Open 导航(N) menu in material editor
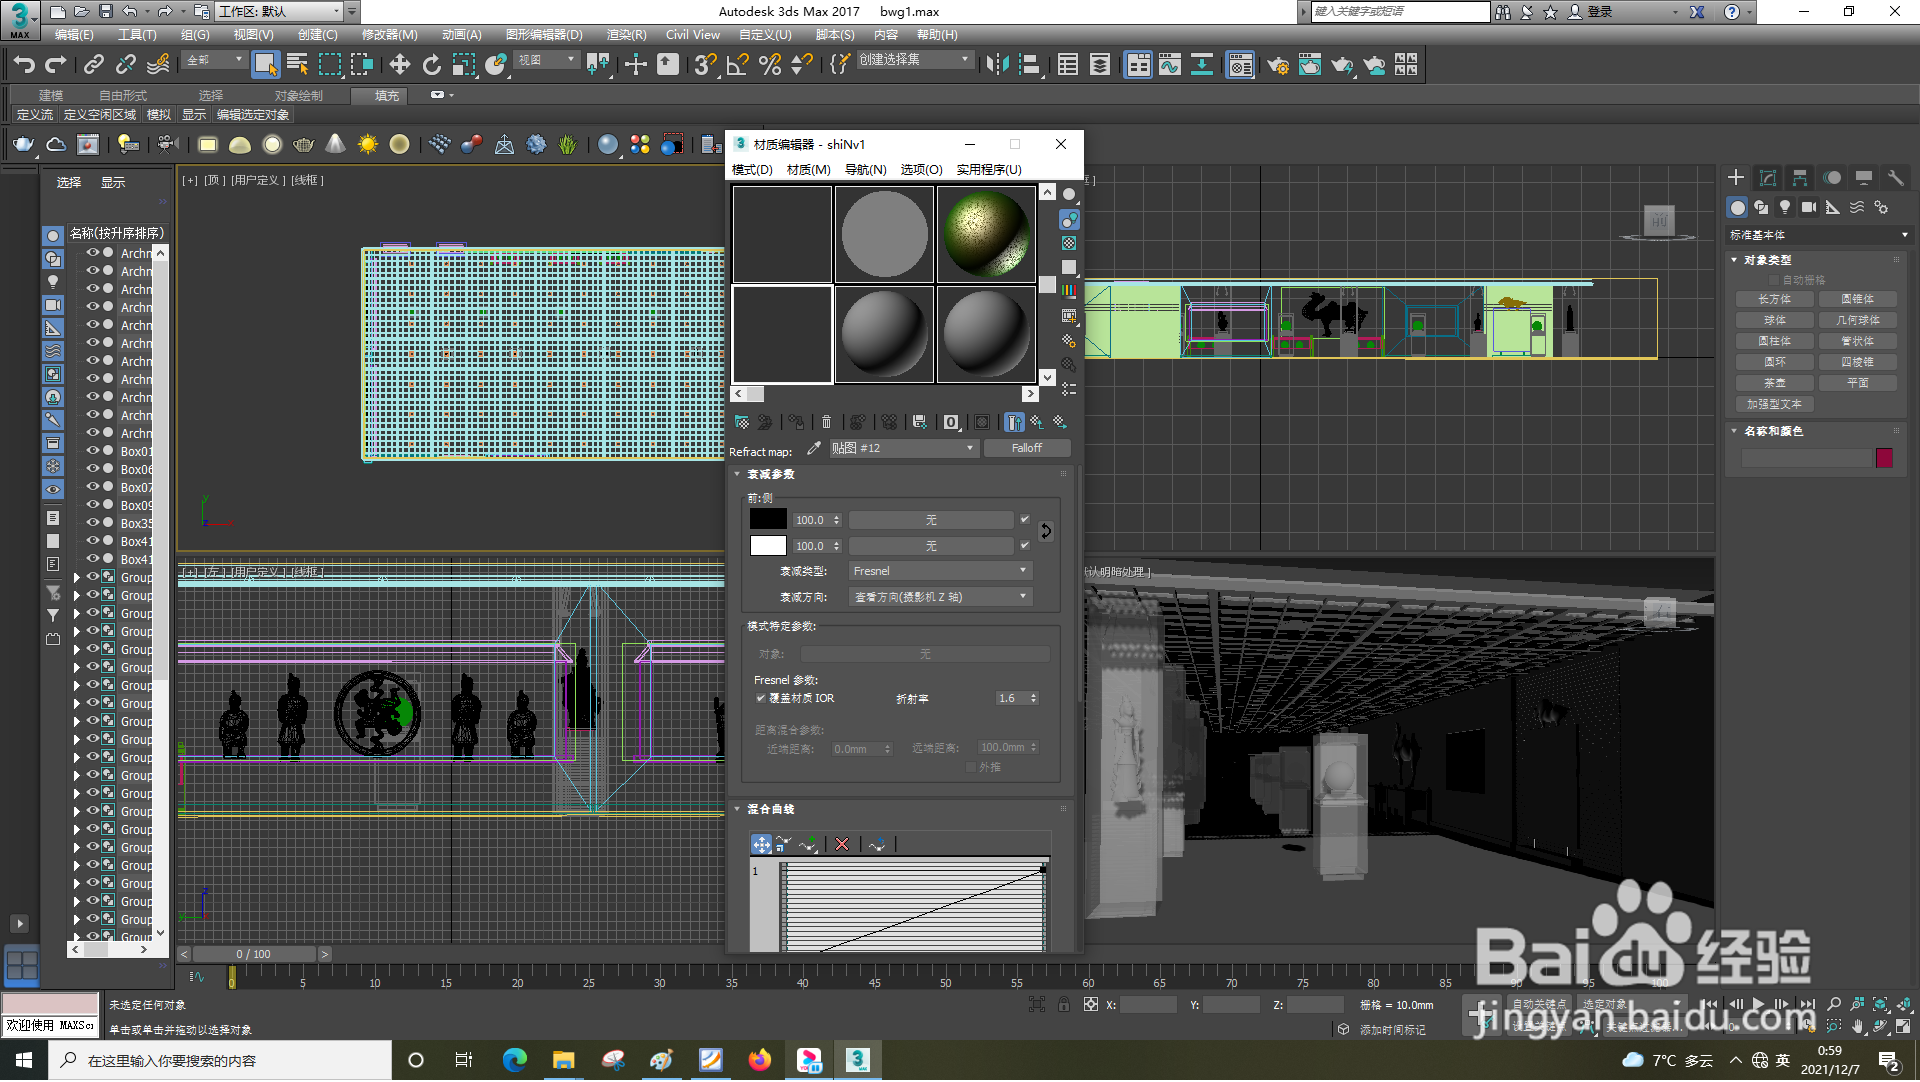Screen dimensions: 1920x1082 [865, 170]
